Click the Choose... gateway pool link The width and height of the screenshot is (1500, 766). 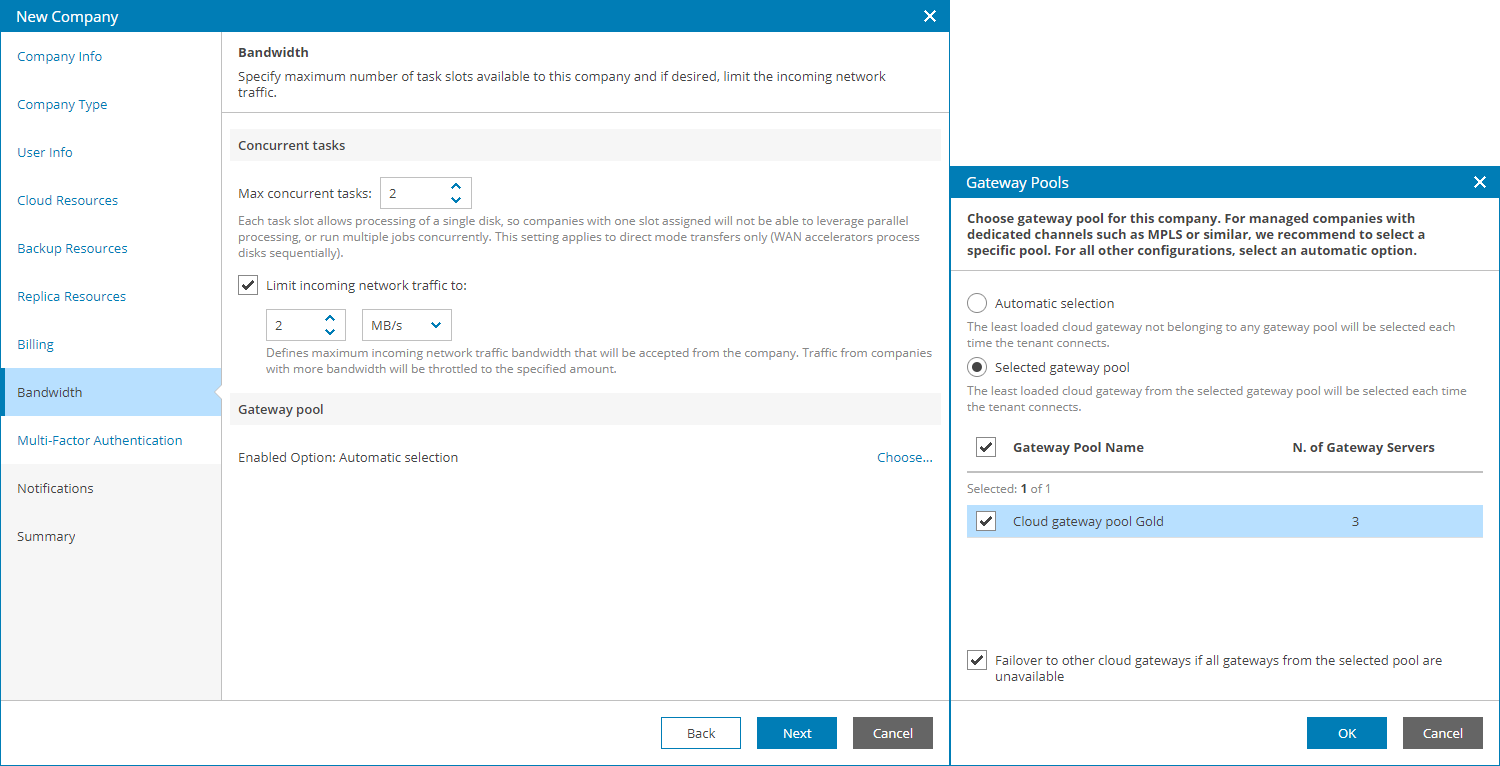904,457
